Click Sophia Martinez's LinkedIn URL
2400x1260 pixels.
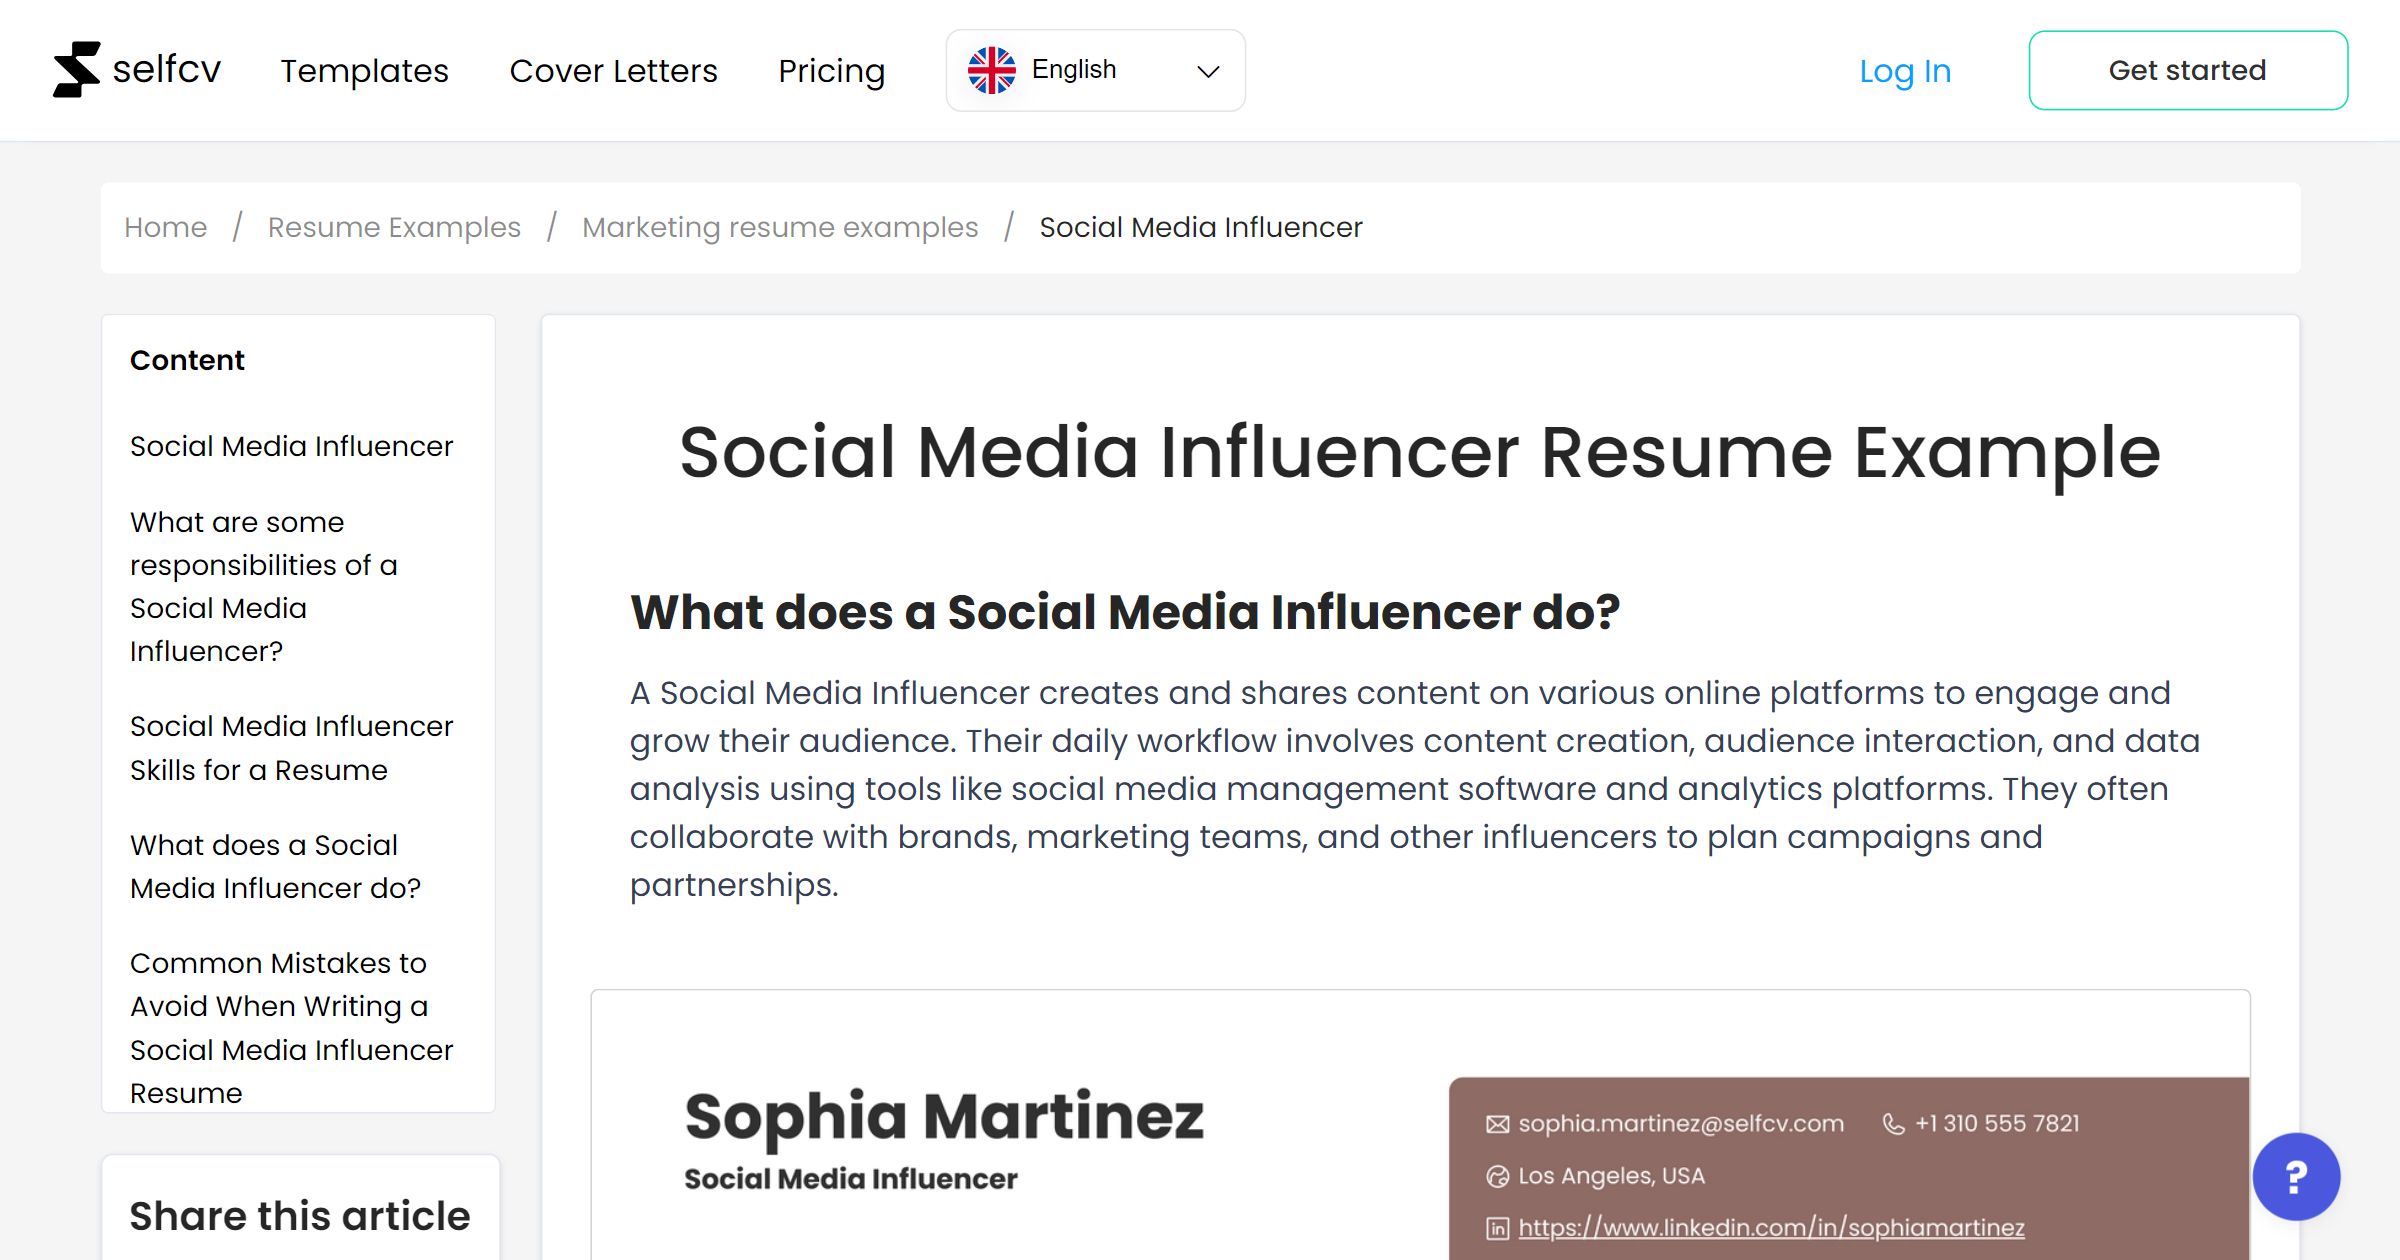[1770, 1227]
